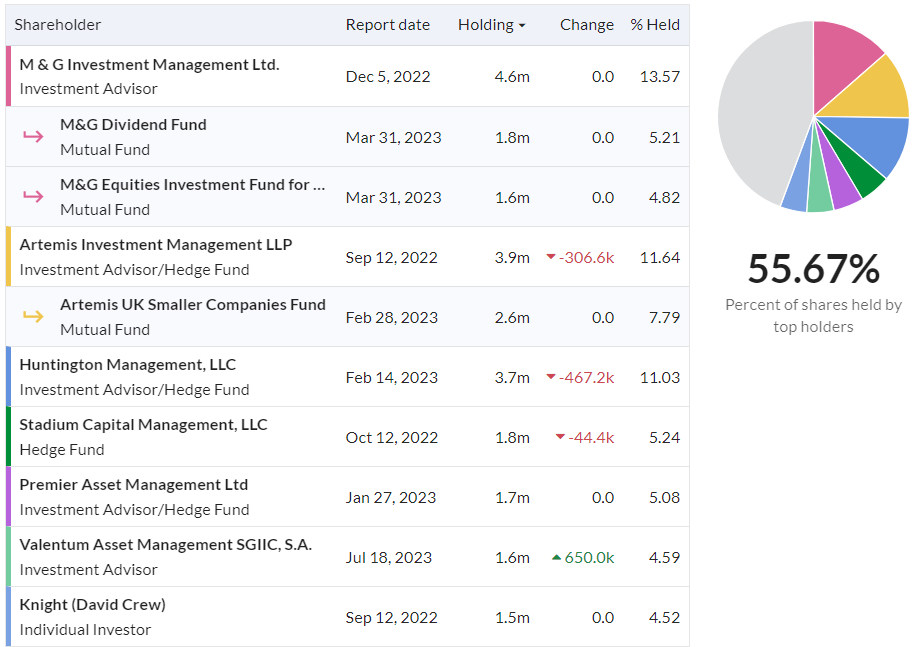Open M&G Equities Investment Fund entry
Viewport: 923px width, 647px height.
(x=192, y=185)
